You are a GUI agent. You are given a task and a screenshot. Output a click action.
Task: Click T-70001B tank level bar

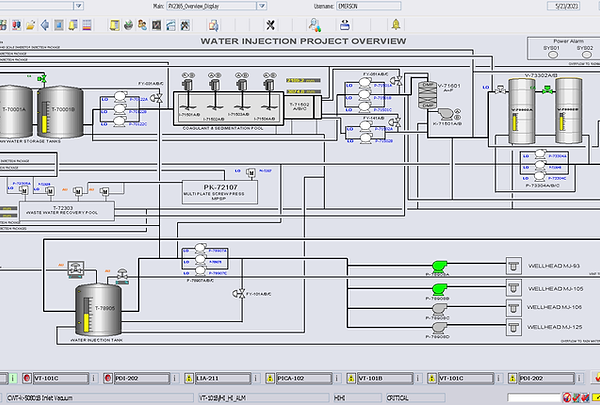pyautogui.click(x=45, y=117)
